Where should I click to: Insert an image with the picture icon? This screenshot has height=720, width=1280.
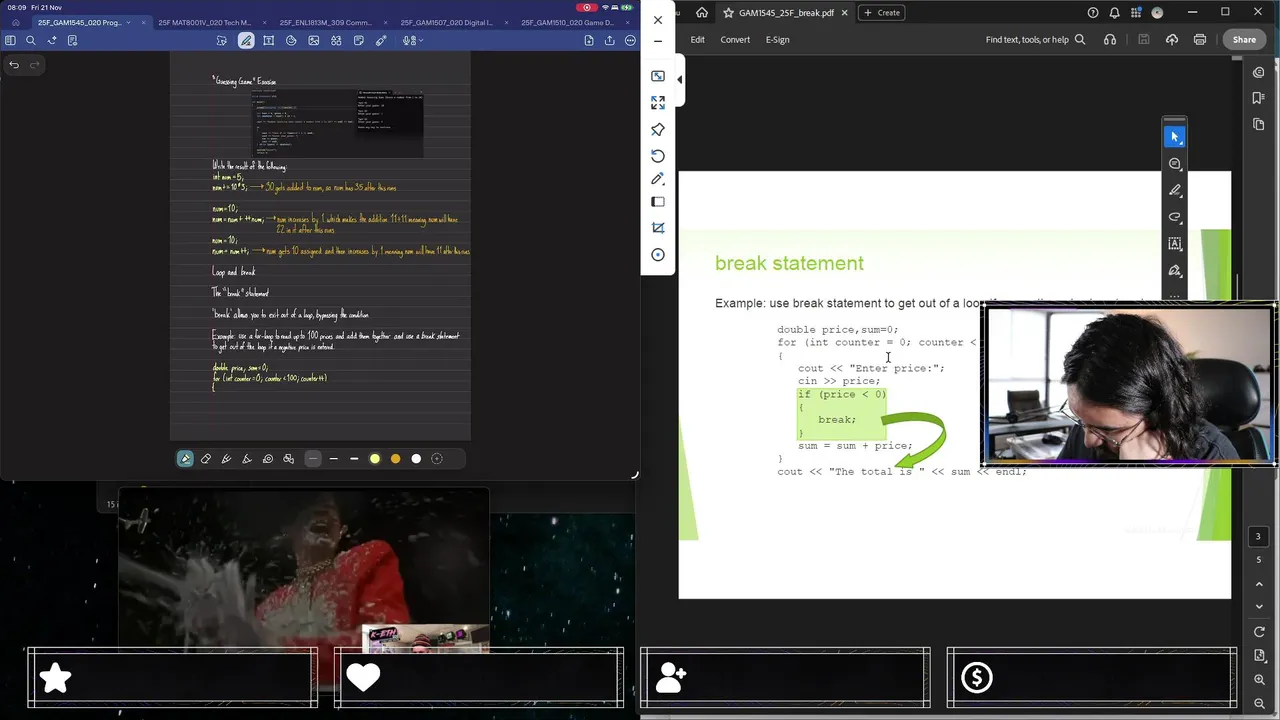coord(314,40)
